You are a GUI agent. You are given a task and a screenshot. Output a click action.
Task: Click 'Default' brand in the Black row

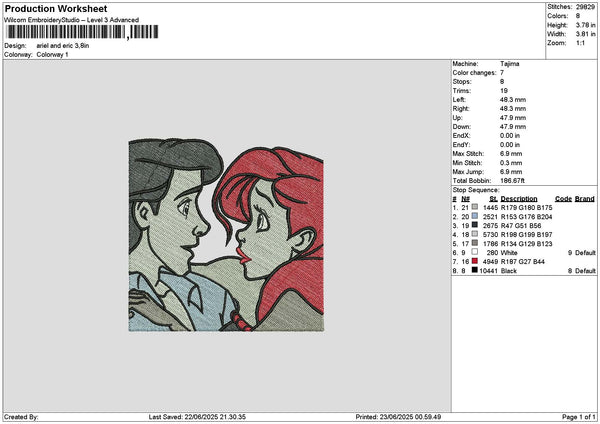(x=585, y=271)
